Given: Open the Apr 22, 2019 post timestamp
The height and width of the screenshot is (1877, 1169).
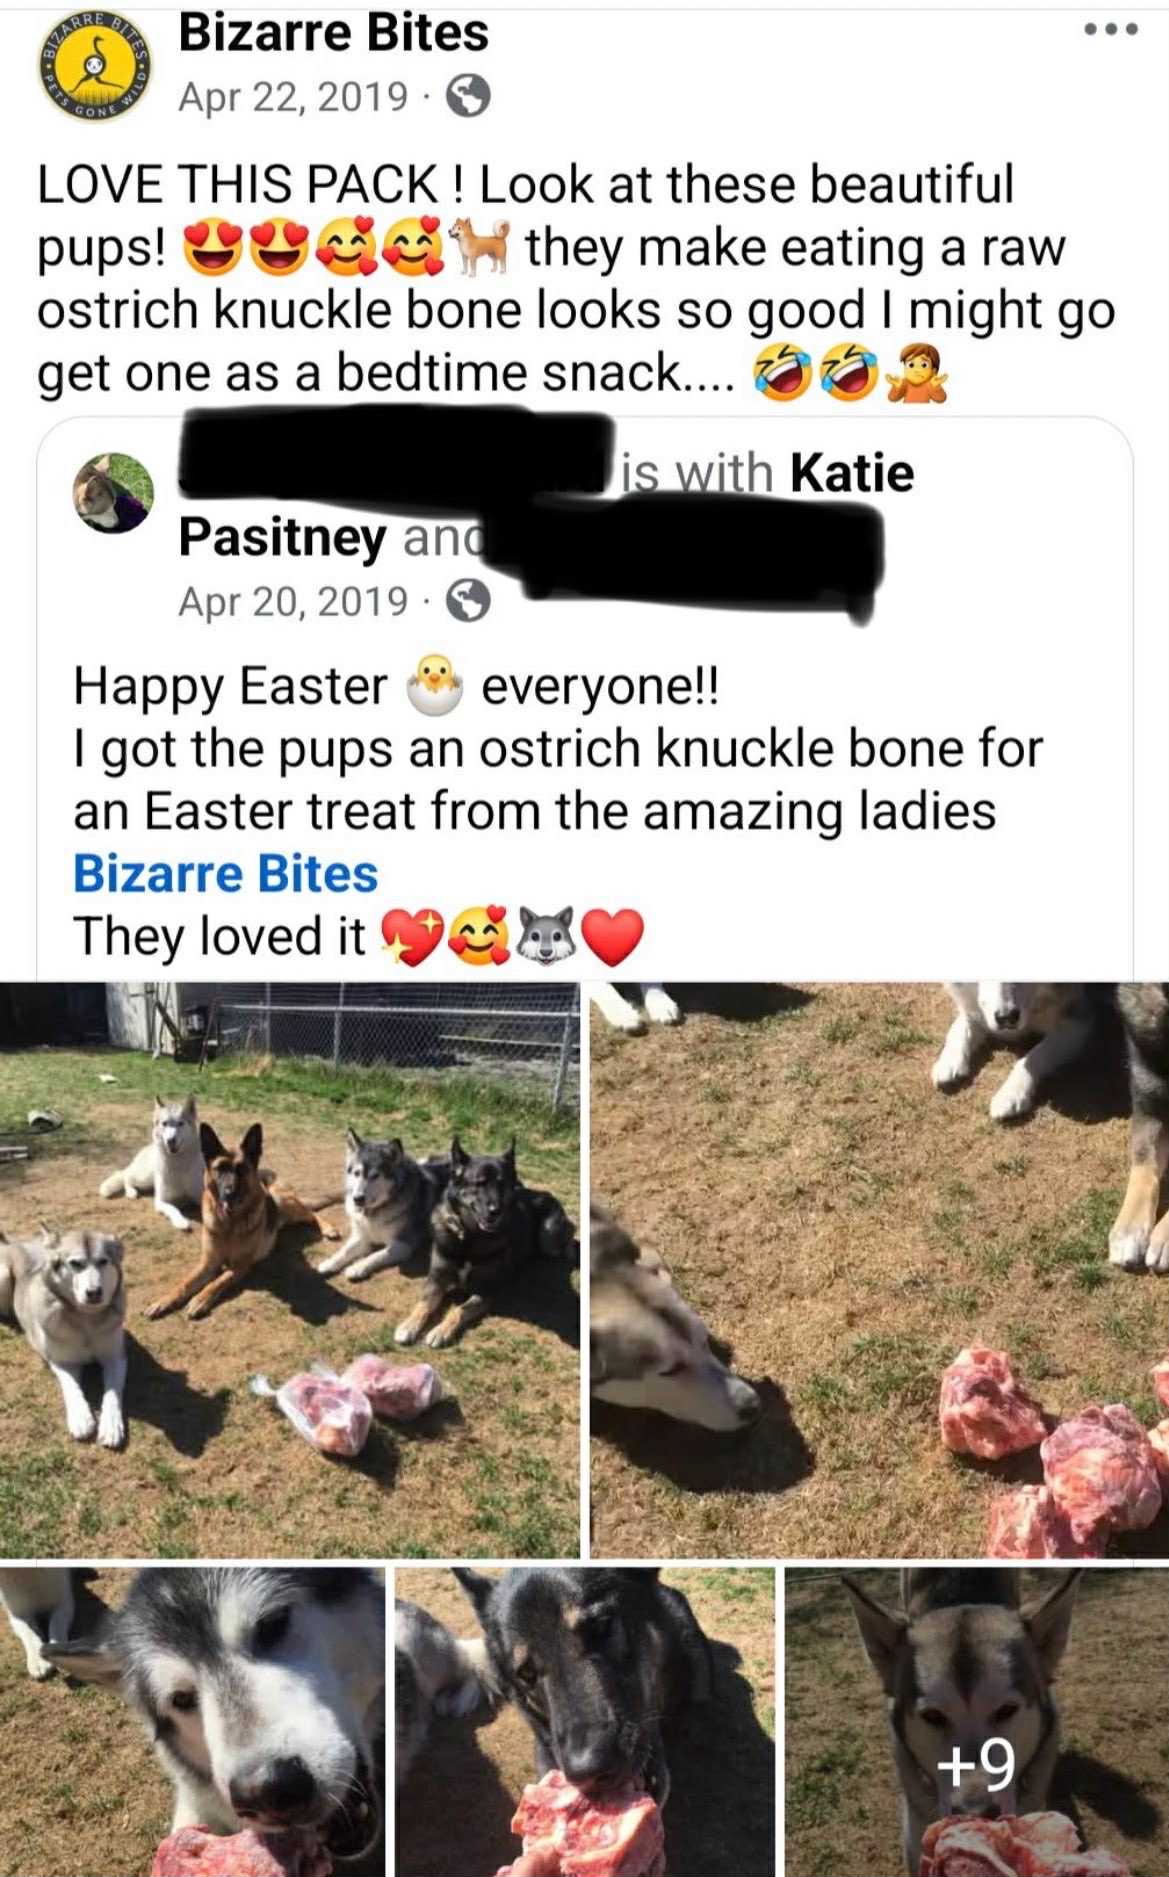Looking at the screenshot, I should [293, 97].
